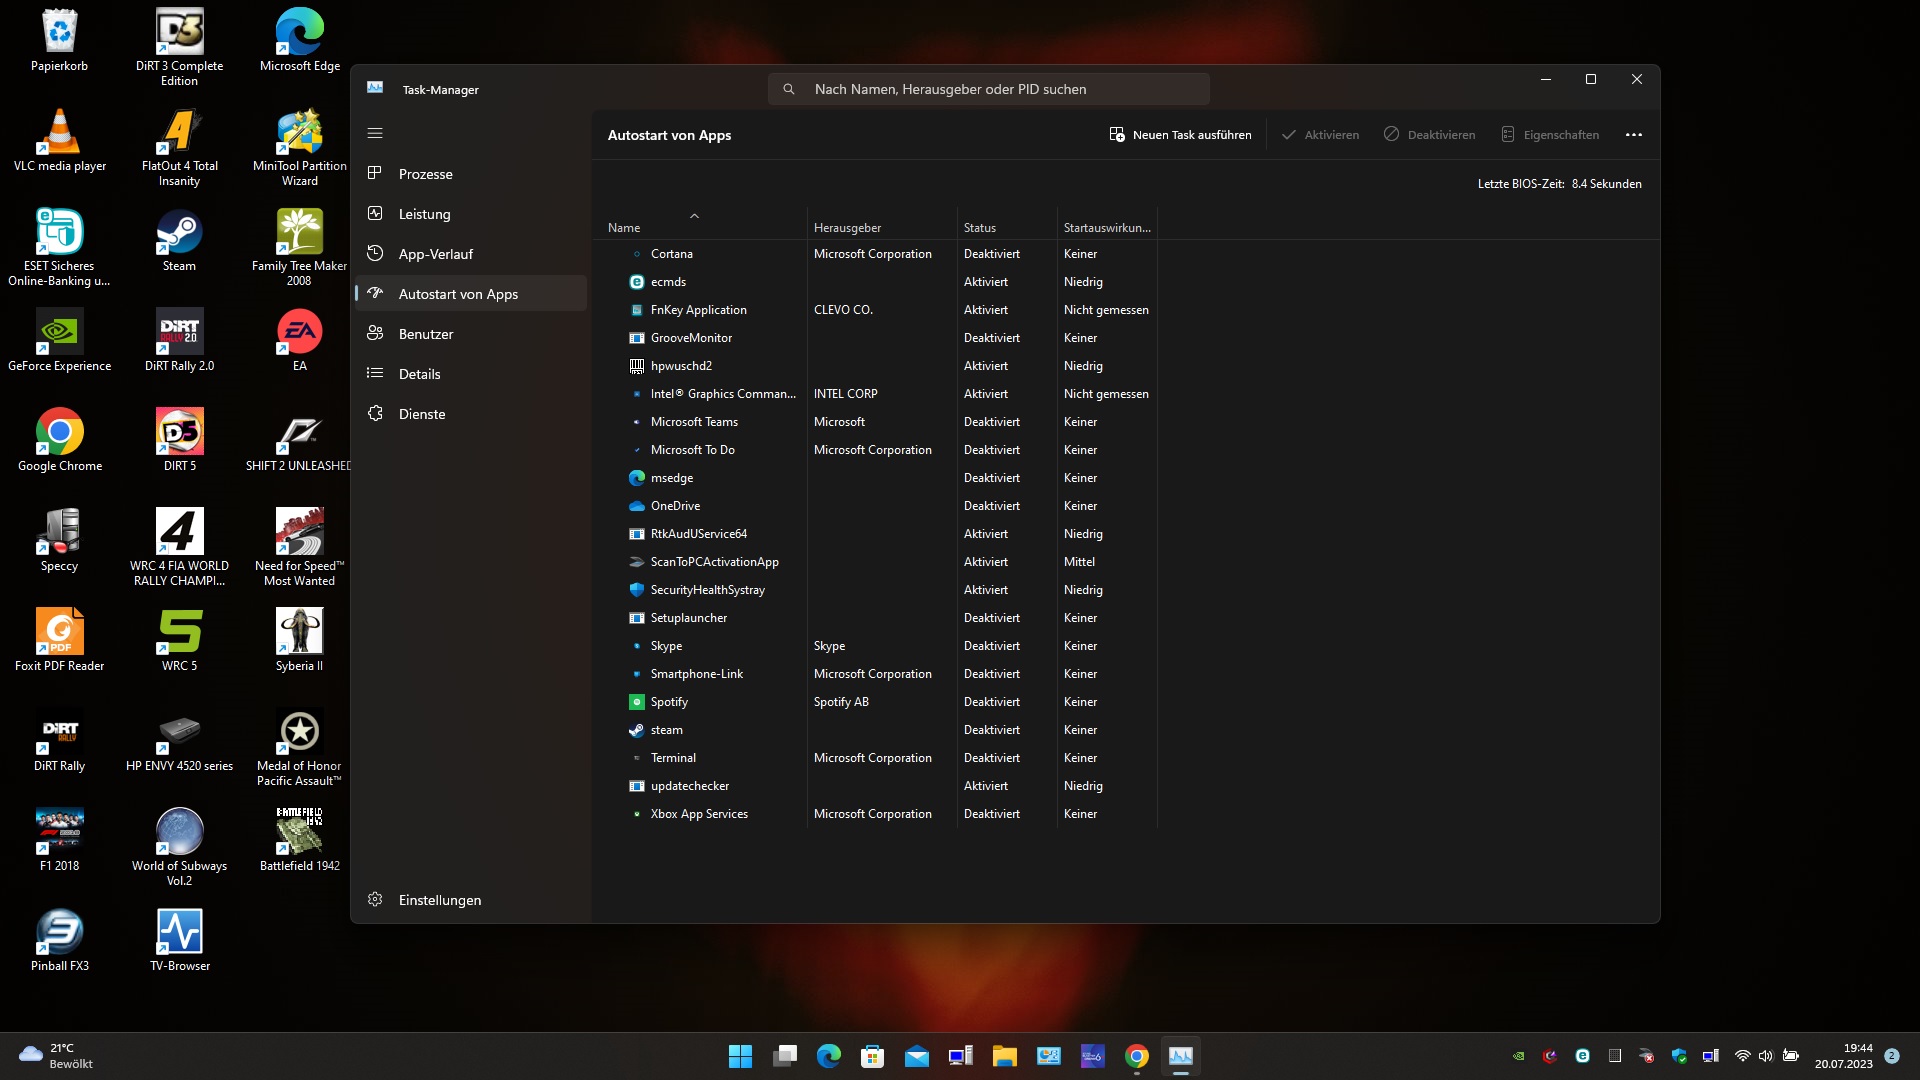The width and height of the screenshot is (1920, 1080).
Task: Select the Benutzer users icon
Action: (x=375, y=333)
